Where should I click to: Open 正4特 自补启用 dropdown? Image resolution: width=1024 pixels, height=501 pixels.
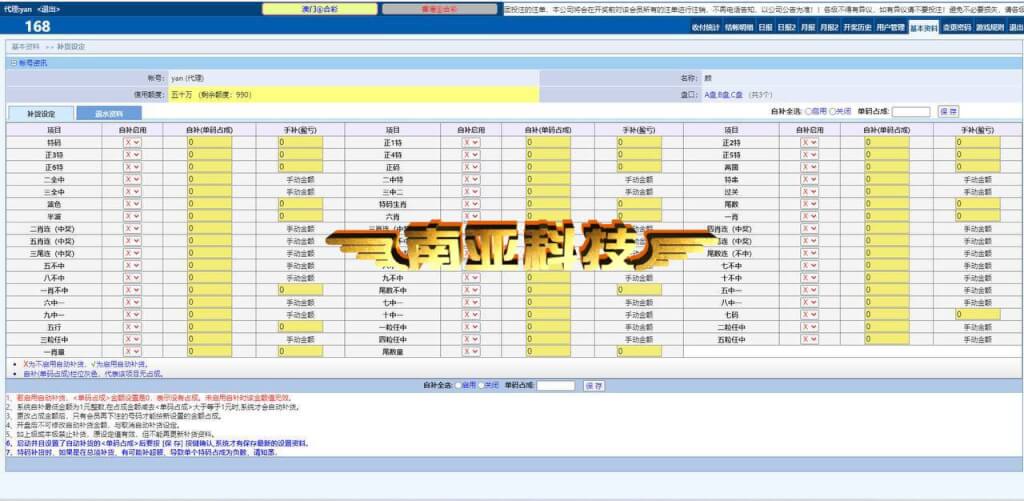point(471,155)
